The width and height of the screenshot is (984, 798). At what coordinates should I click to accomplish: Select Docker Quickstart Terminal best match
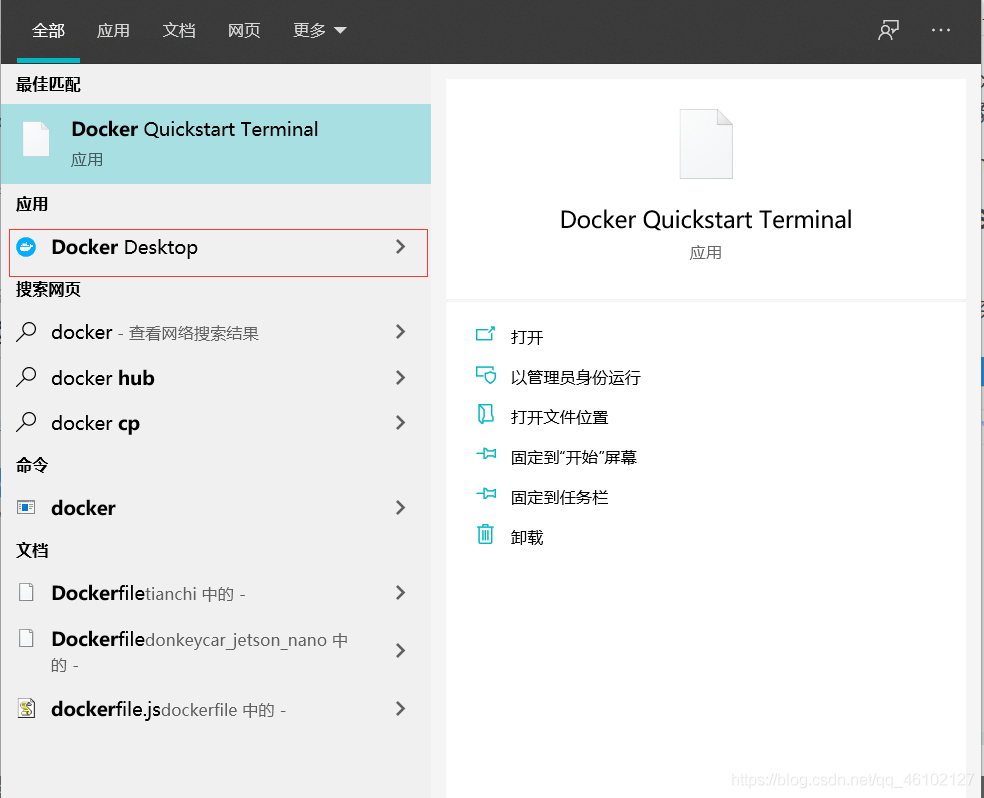216,144
